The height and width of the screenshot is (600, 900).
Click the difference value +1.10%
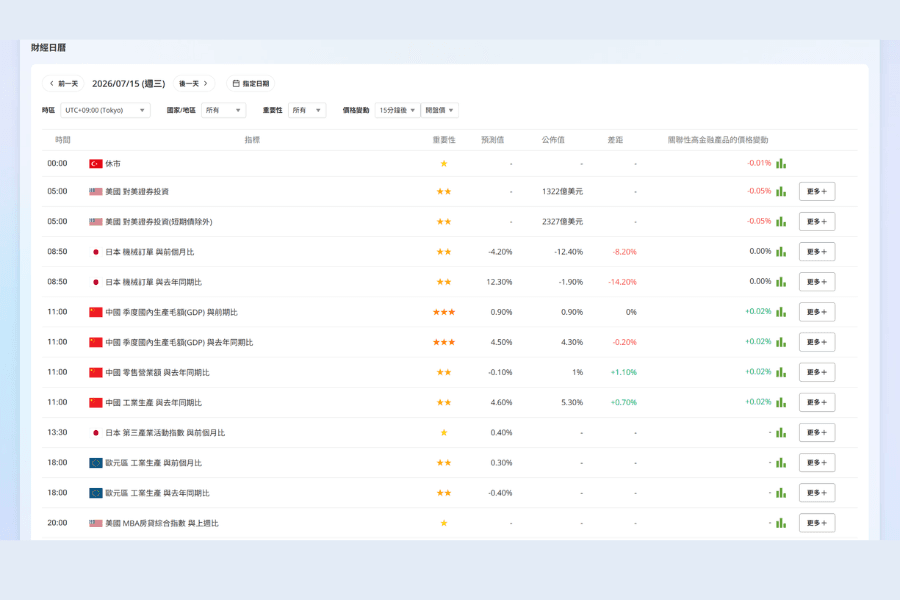(x=624, y=372)
